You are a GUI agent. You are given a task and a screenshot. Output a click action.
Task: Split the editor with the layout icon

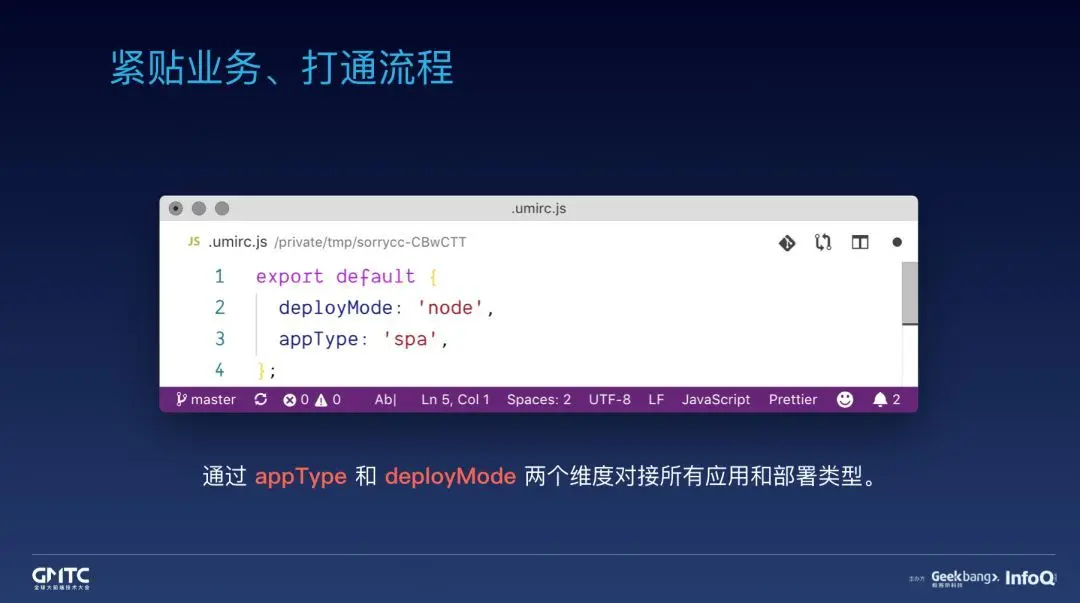click(860, 243)
